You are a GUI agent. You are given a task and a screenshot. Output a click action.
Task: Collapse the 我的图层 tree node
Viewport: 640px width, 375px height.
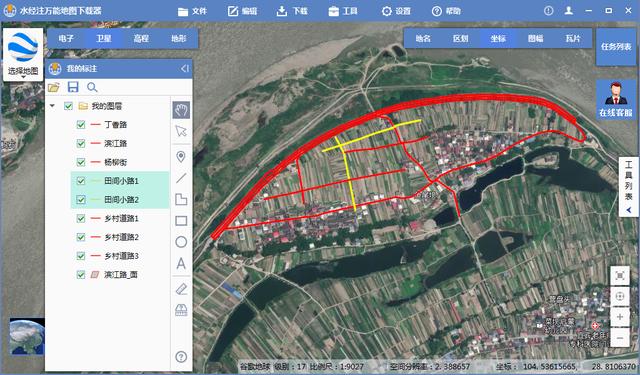[x=52, y=106]
